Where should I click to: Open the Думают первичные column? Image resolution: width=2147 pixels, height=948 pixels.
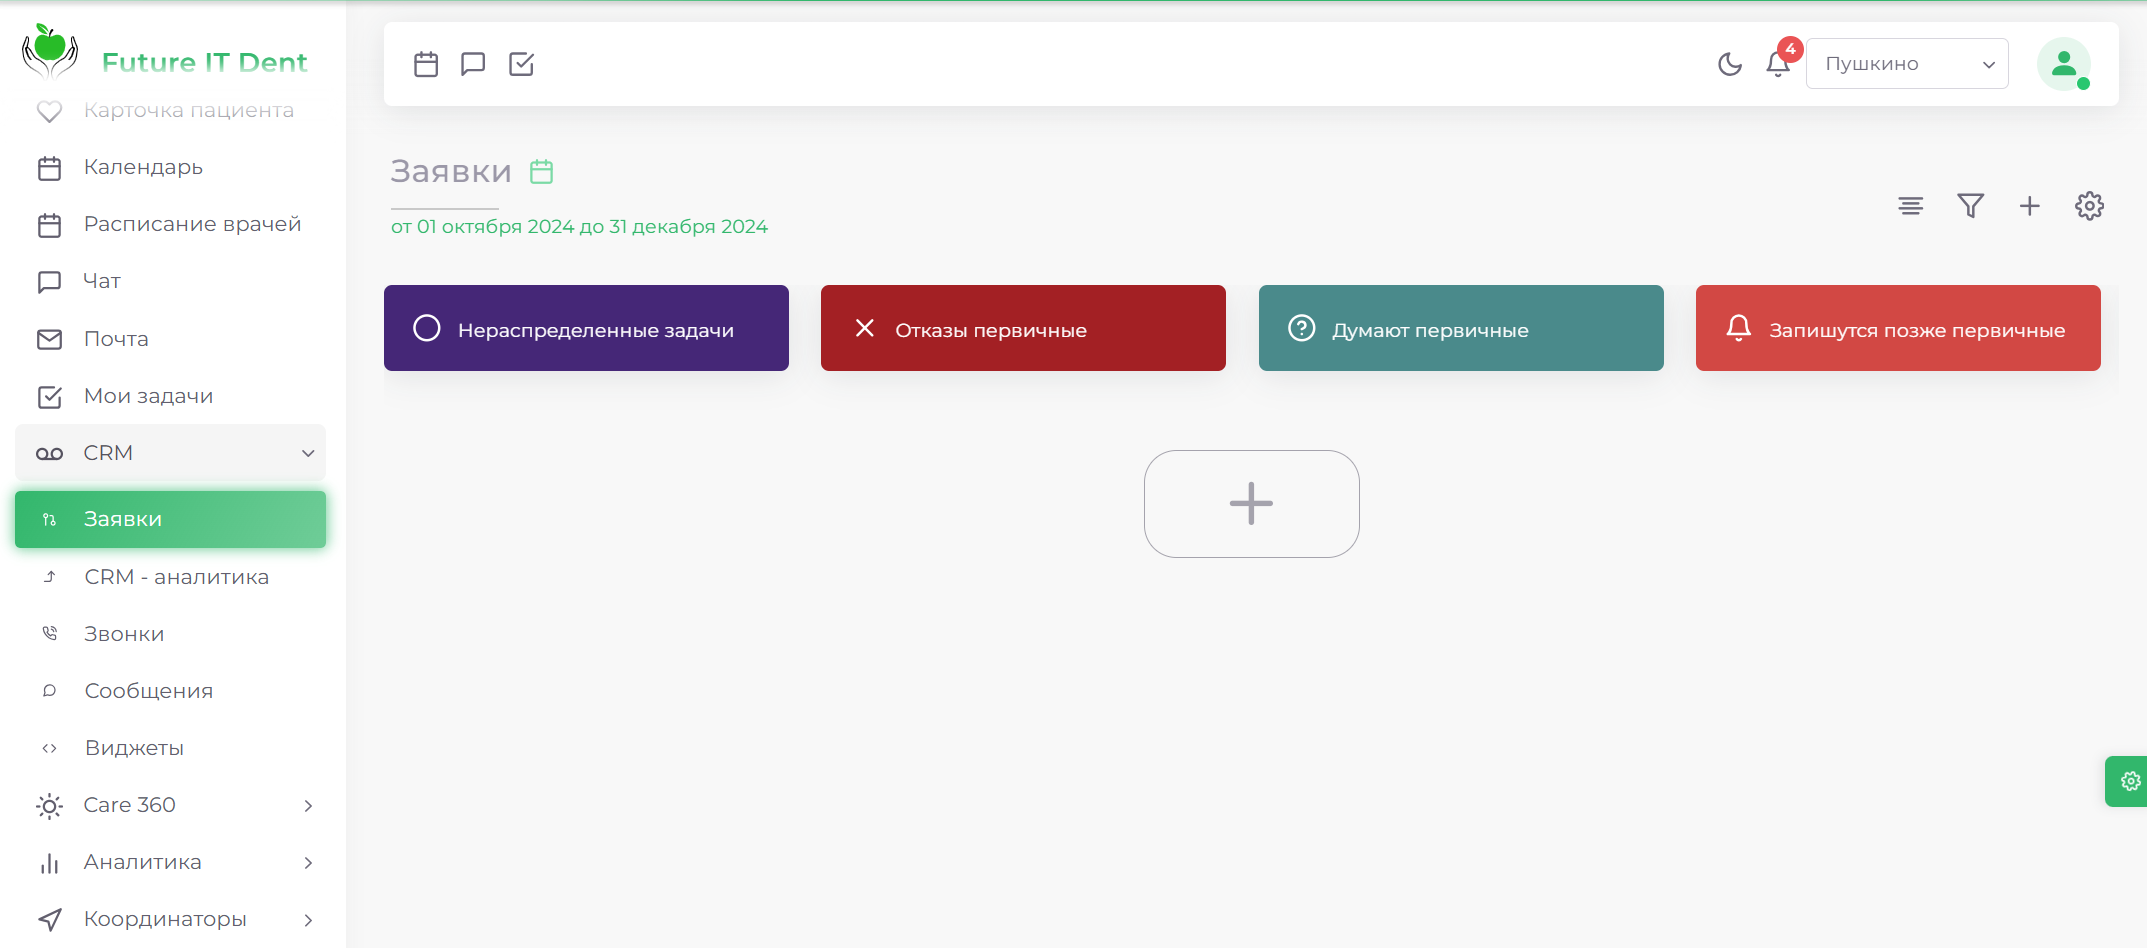point(1461,328)
